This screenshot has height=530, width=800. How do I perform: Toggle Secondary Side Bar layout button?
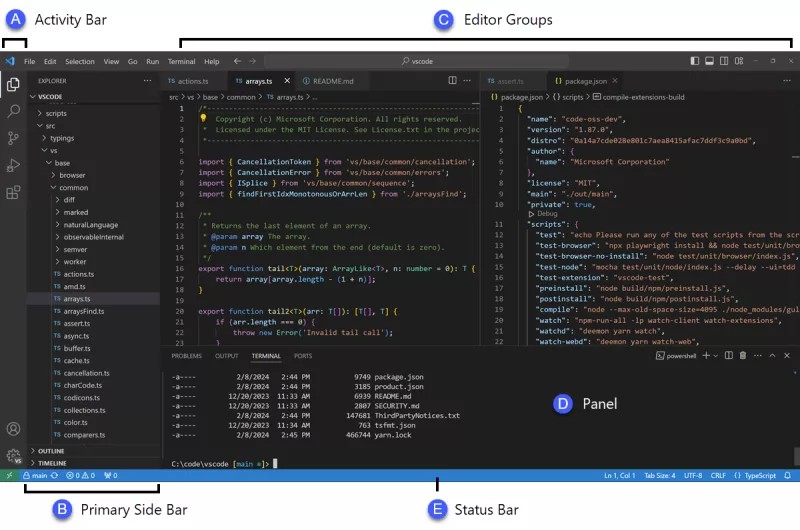point(724,61)
